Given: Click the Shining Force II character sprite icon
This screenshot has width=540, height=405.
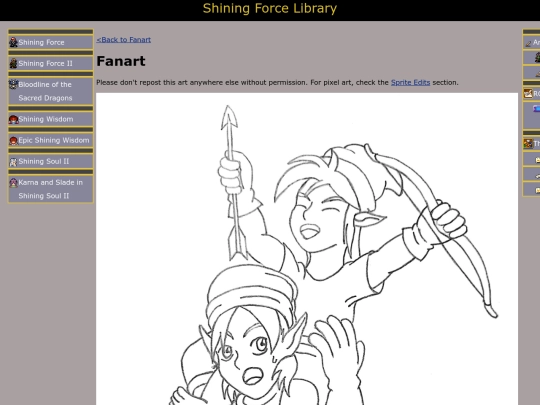Looking at the screenshot, I should pos(13,63).
